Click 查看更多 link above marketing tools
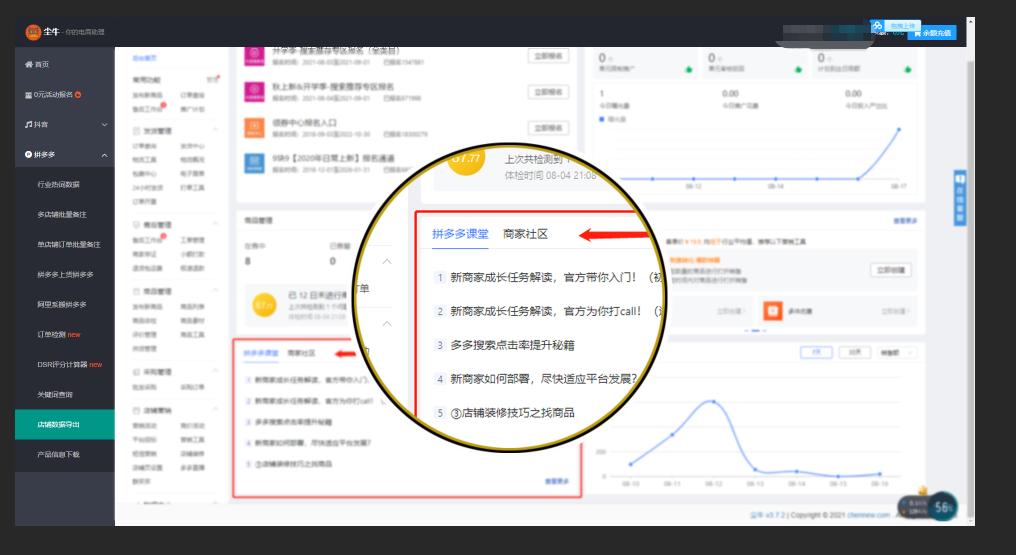 (x=905, y=221)
